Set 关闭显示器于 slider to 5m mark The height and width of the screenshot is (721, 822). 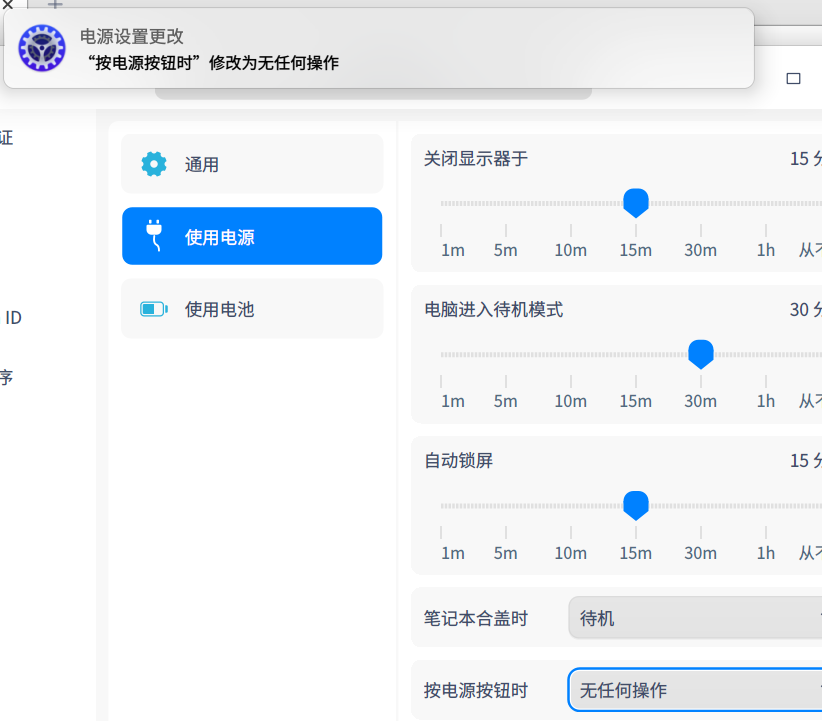506,204
